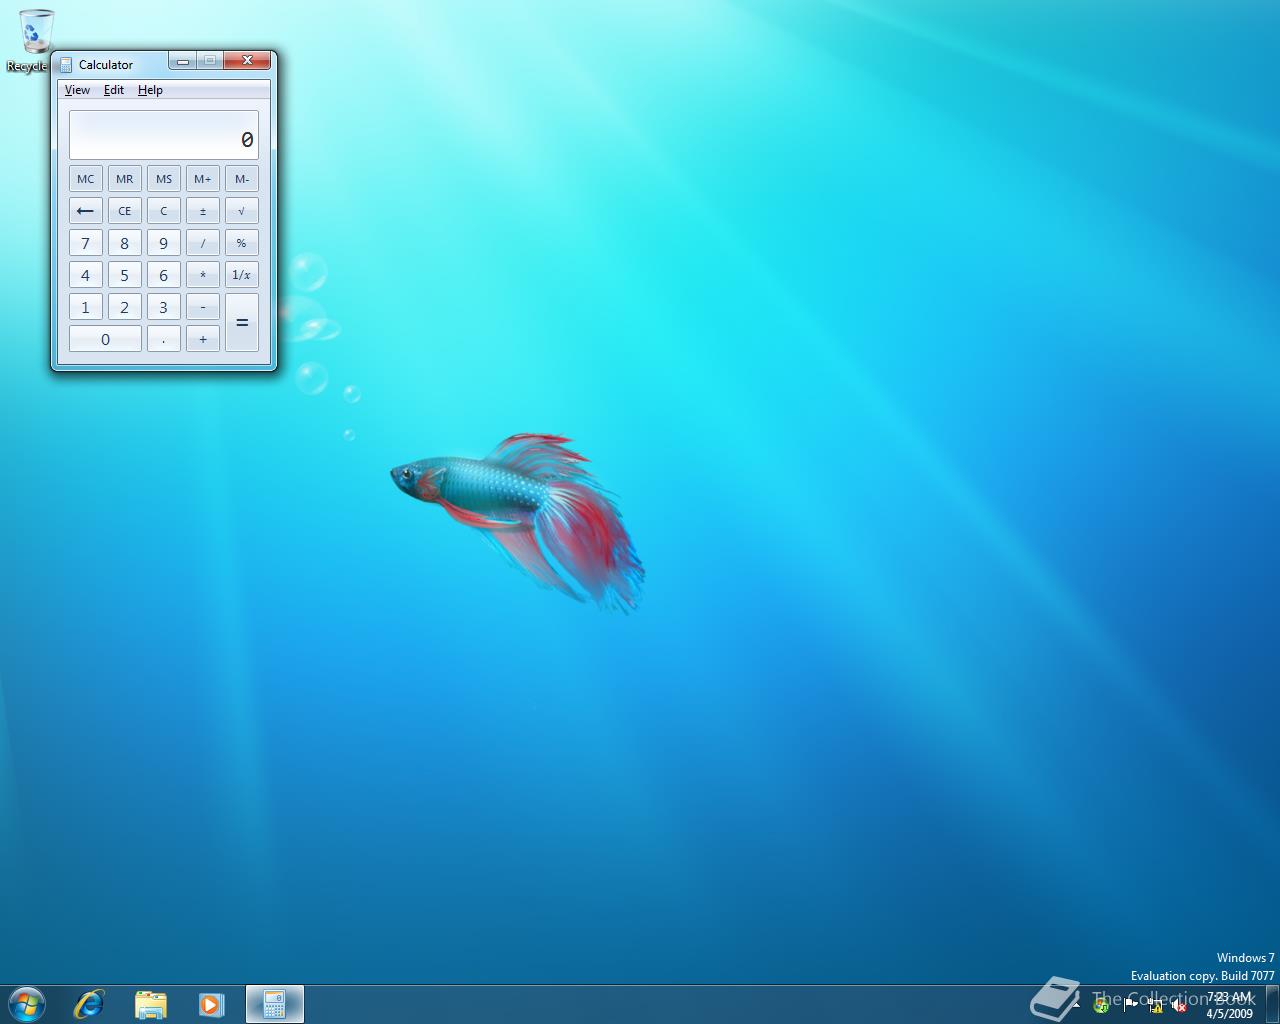
Task: Open Action Center flag tray icon
Action: 1130,1005
